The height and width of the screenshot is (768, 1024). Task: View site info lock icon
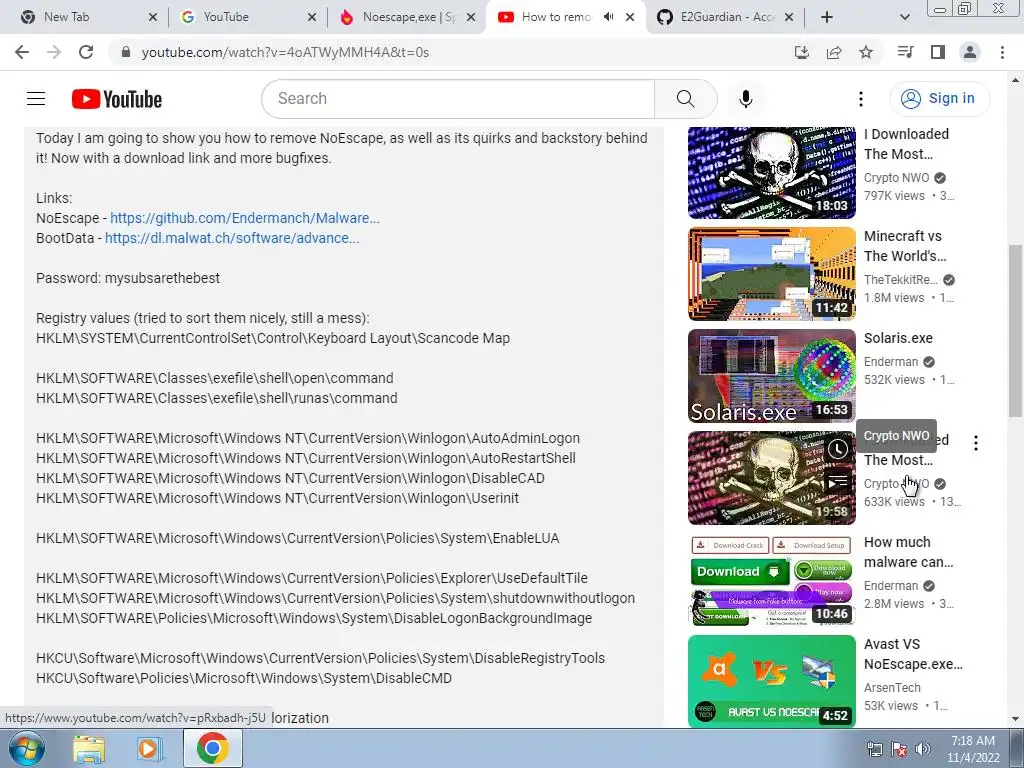point(126,52)
